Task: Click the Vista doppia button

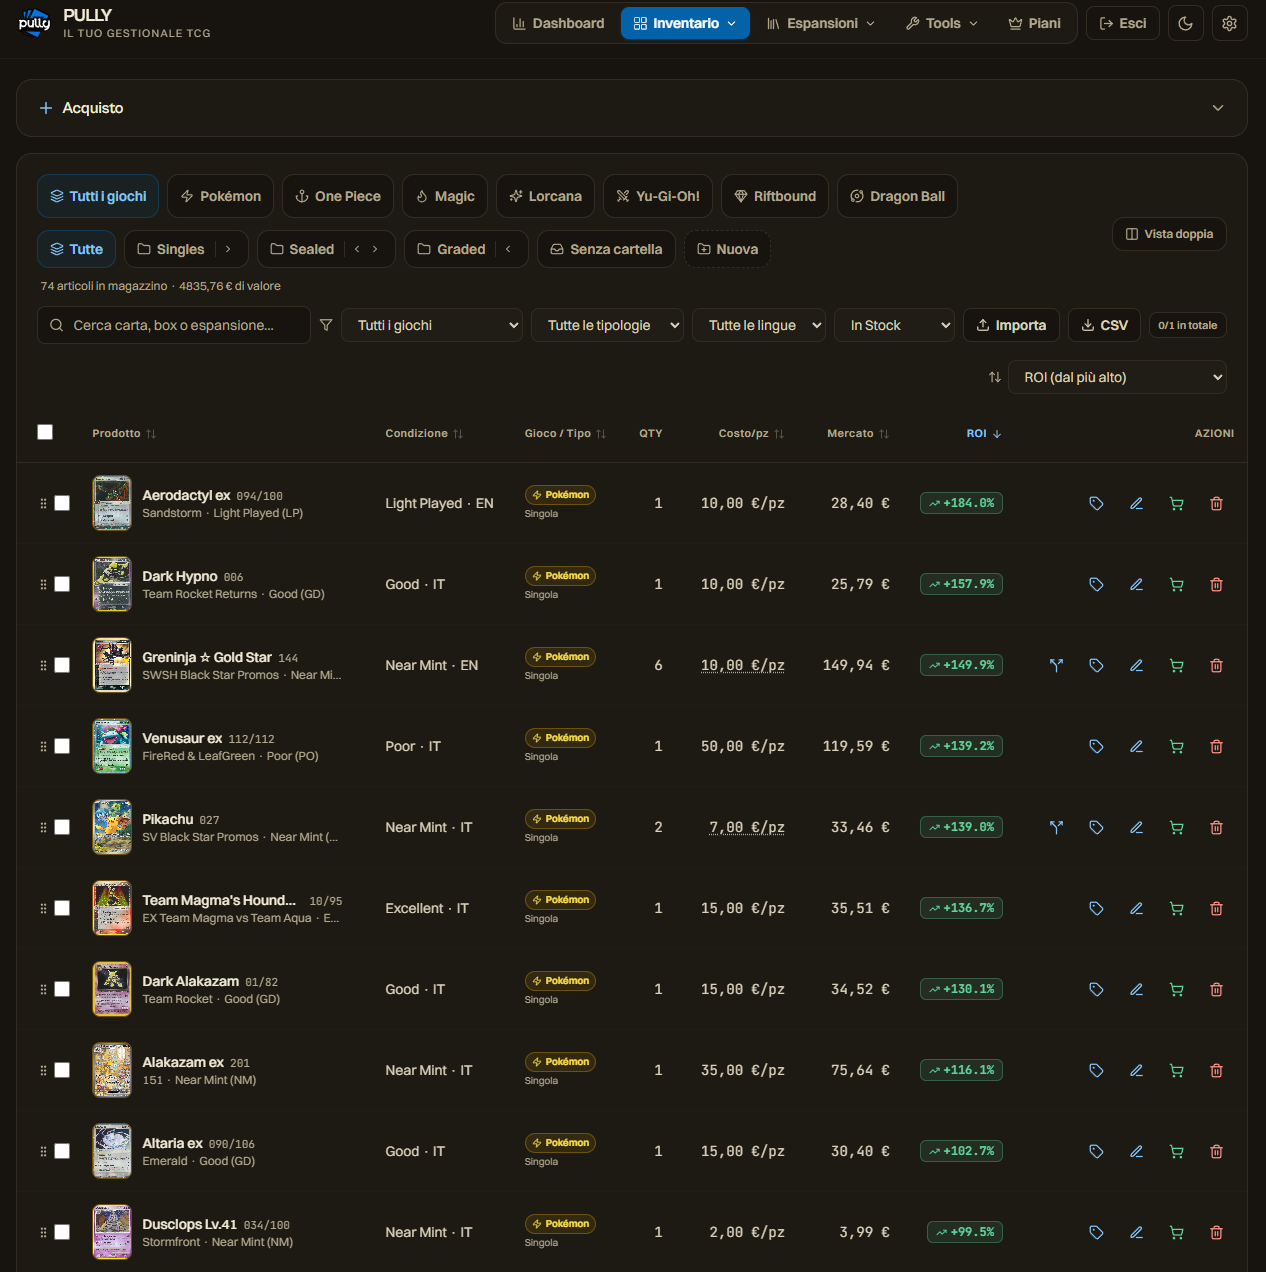Action: click(1169, 234)
